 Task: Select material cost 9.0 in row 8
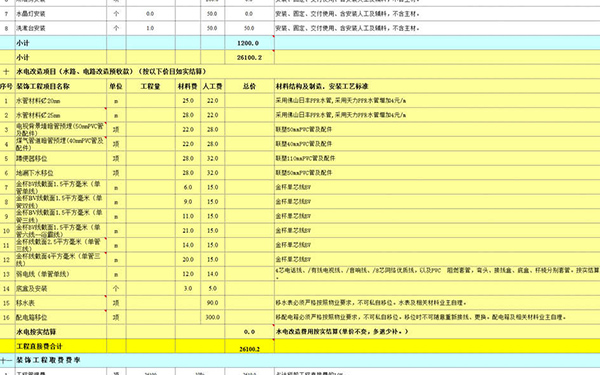click(188, 202)
